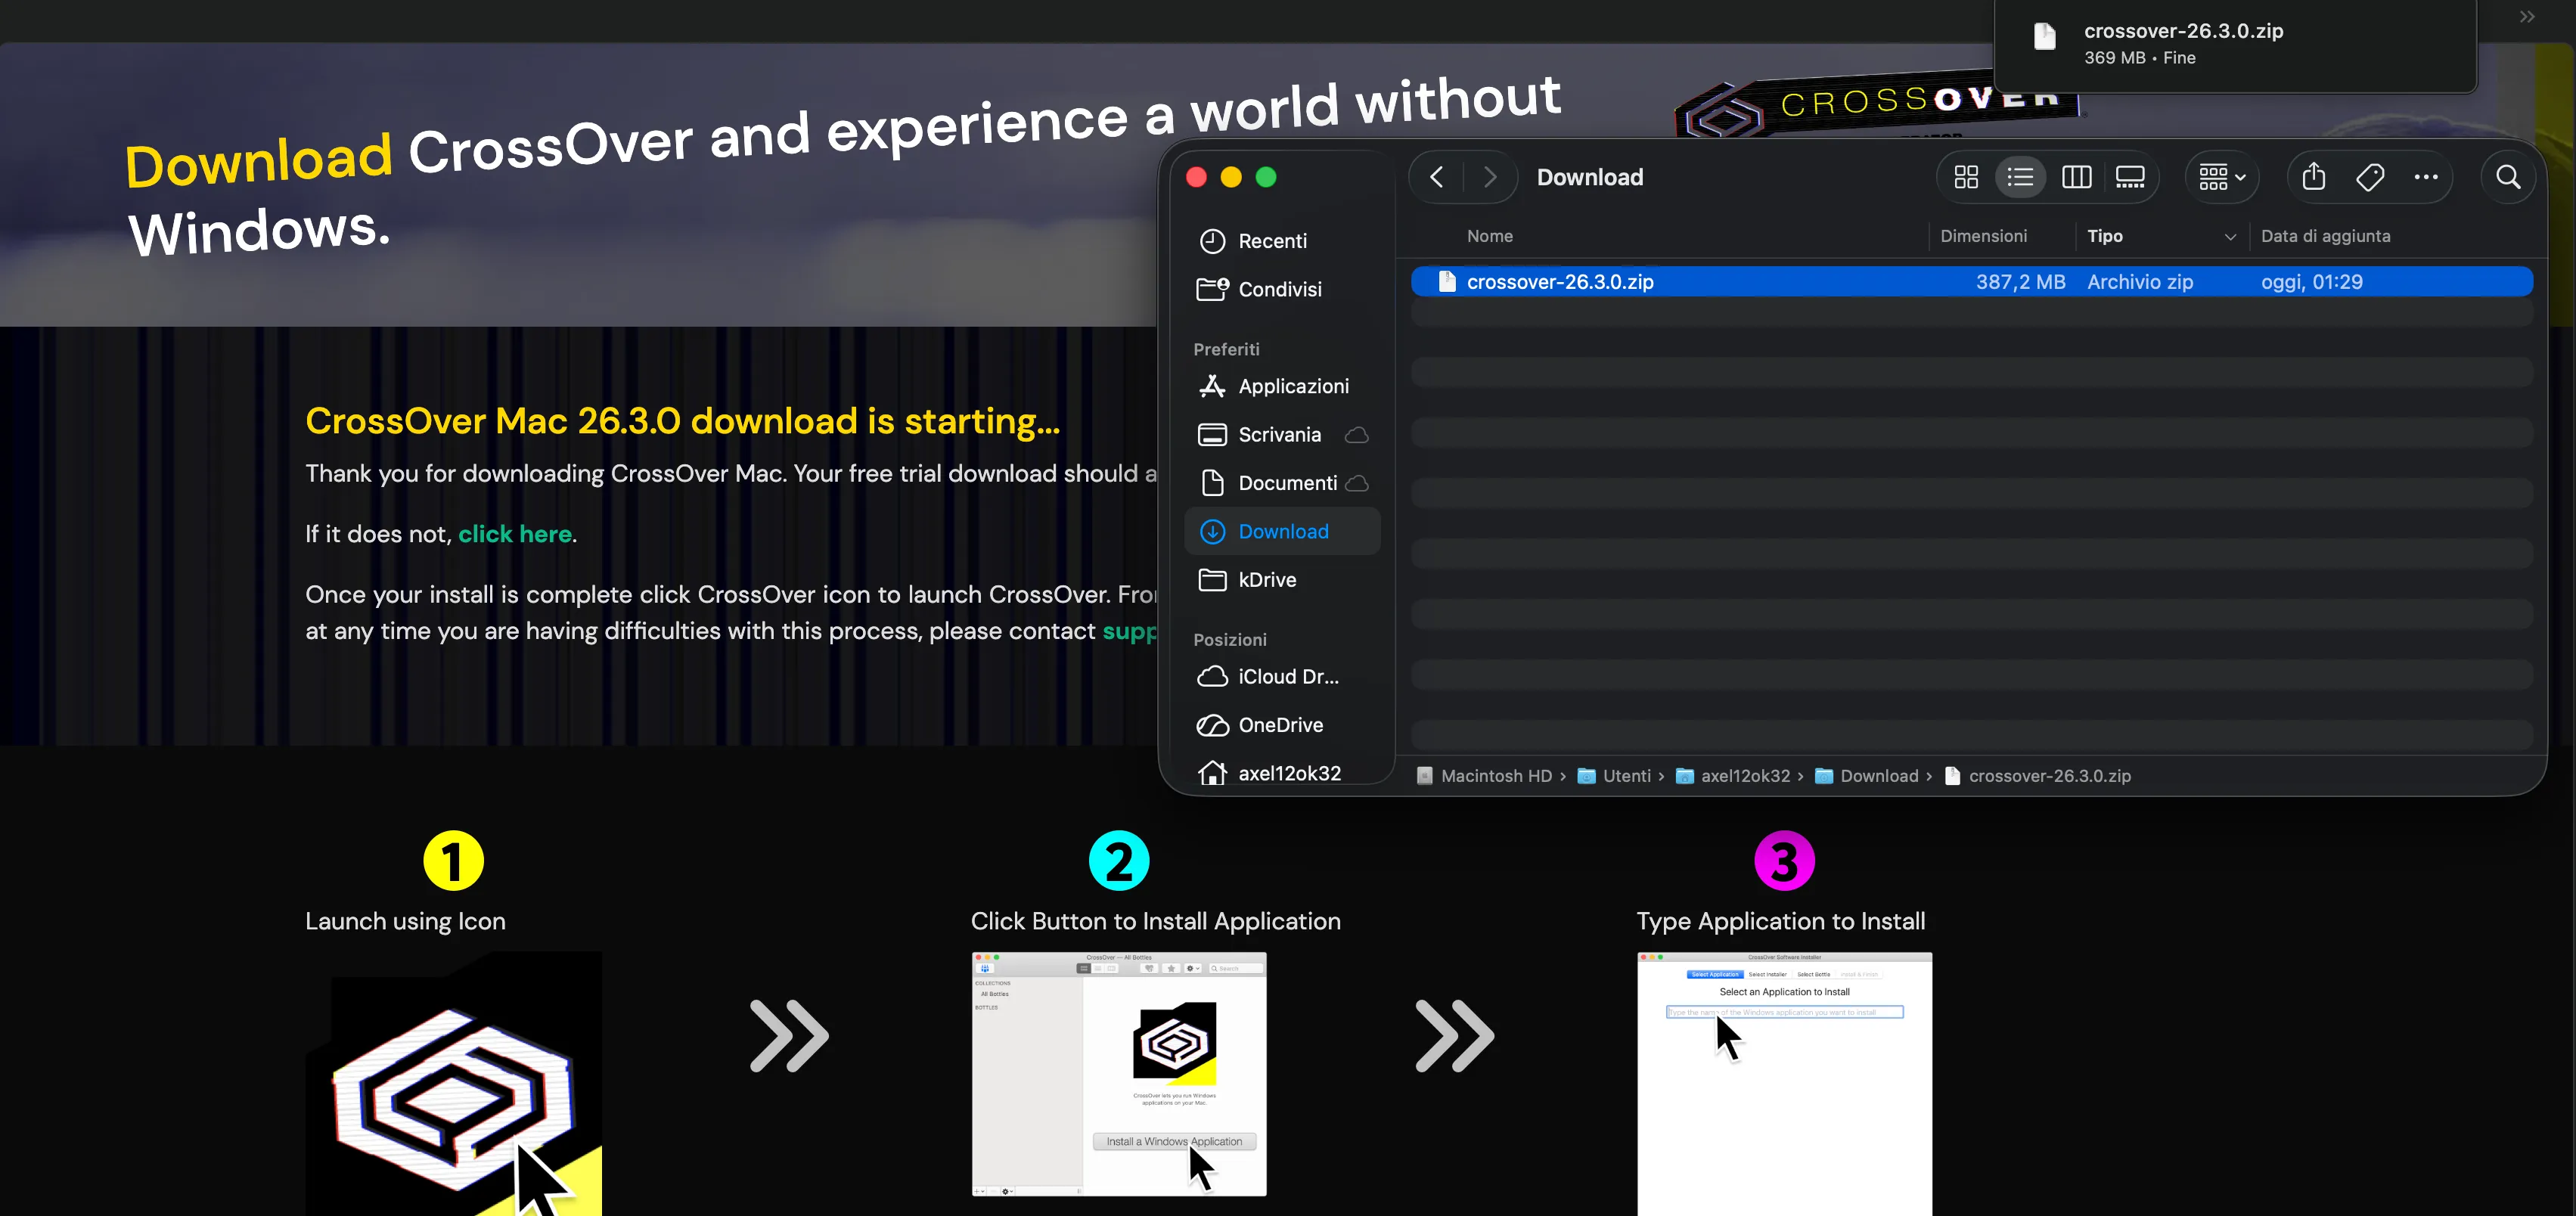Minimize the Finder window

(x=1231, y=177)
